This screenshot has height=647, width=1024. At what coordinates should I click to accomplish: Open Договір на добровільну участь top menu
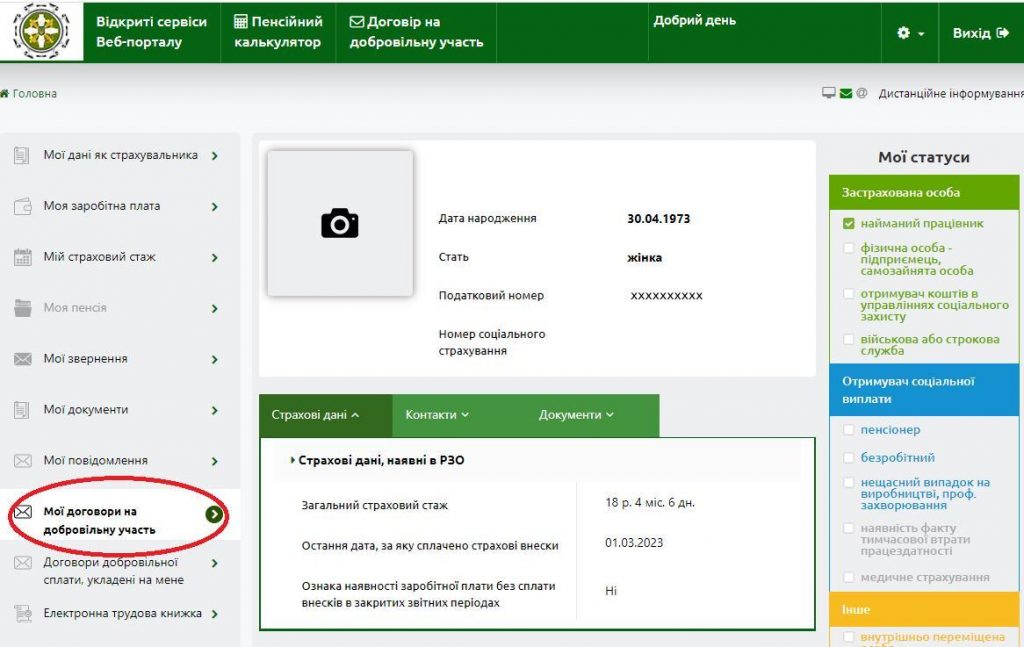click(x=416, y=32)
